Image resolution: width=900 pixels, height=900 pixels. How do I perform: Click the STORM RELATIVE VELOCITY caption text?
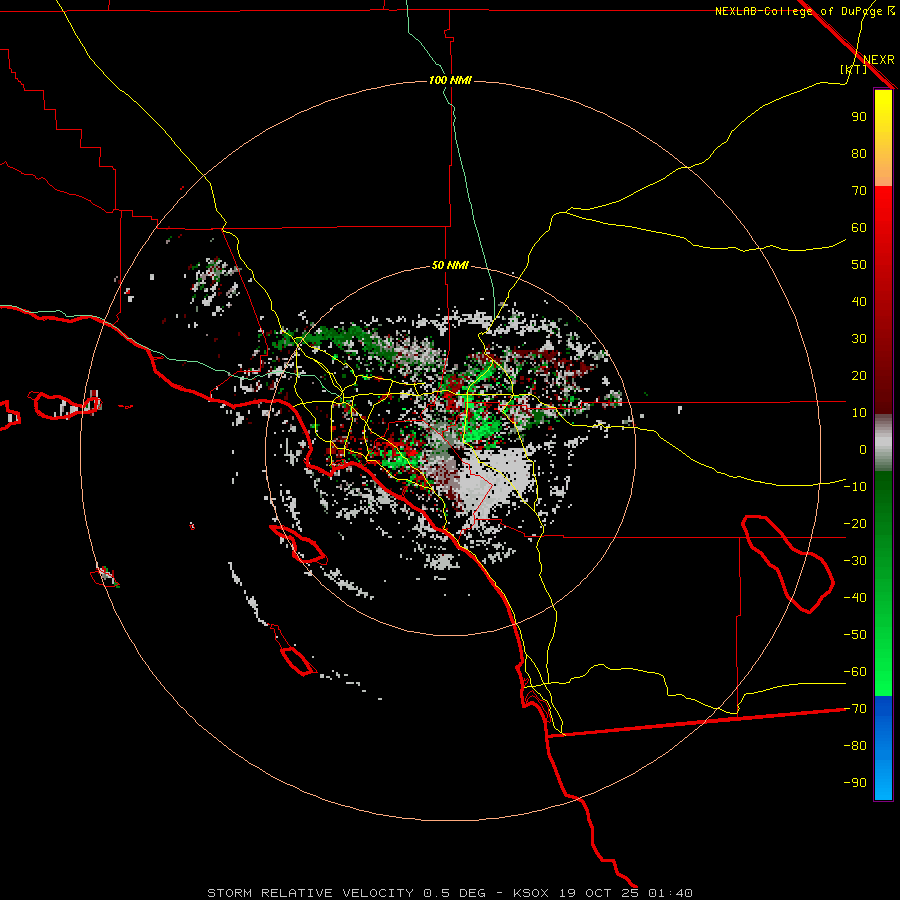point(310,893)
